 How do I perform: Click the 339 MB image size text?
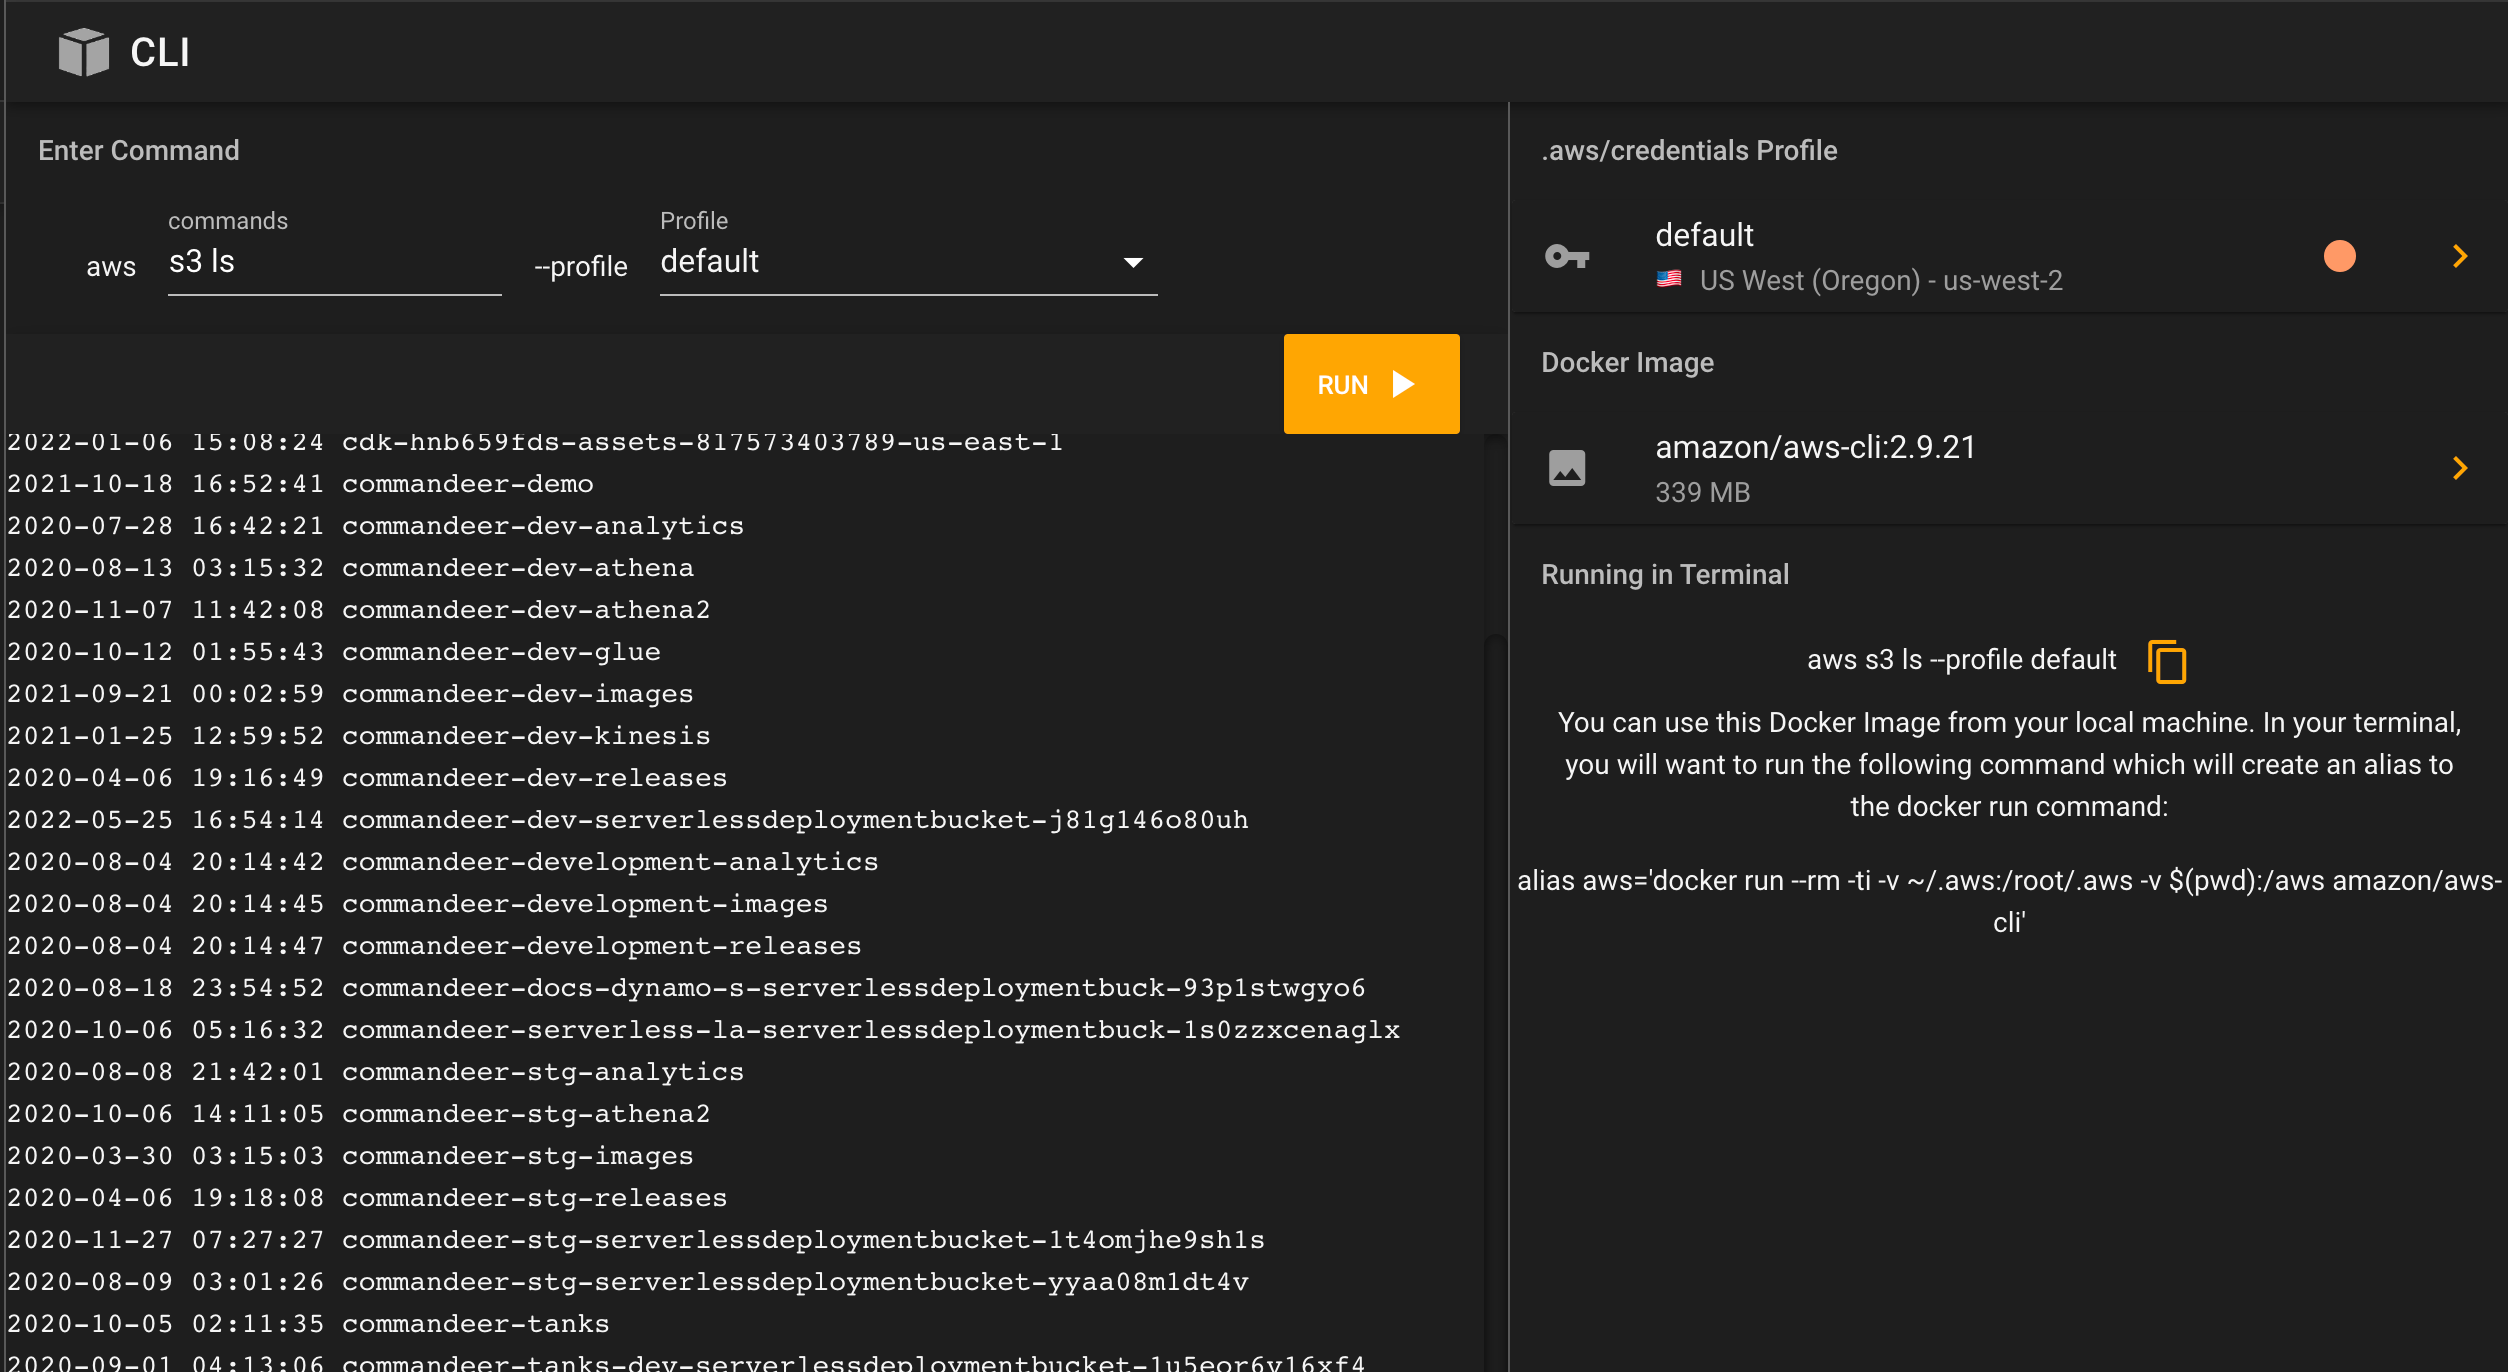click(x=1703, y=493)
